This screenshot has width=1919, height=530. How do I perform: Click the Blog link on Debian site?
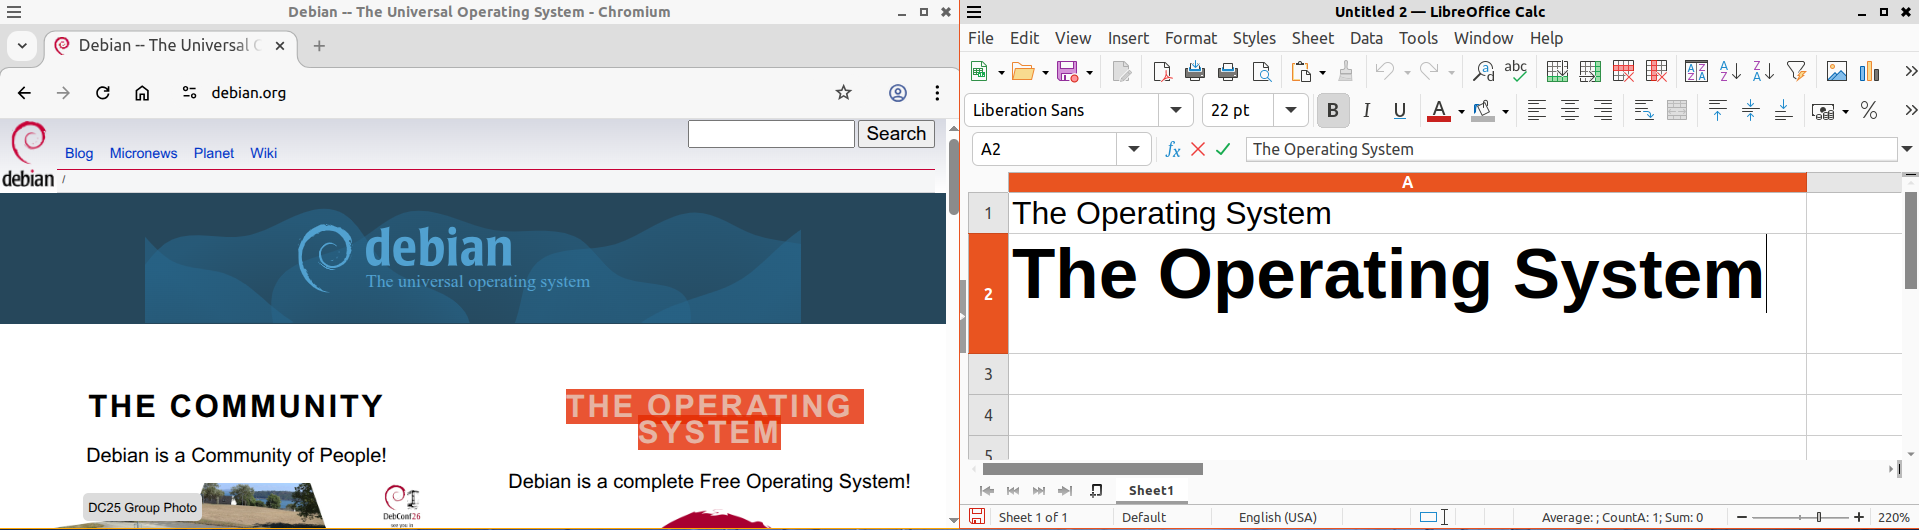click(79, 153)
